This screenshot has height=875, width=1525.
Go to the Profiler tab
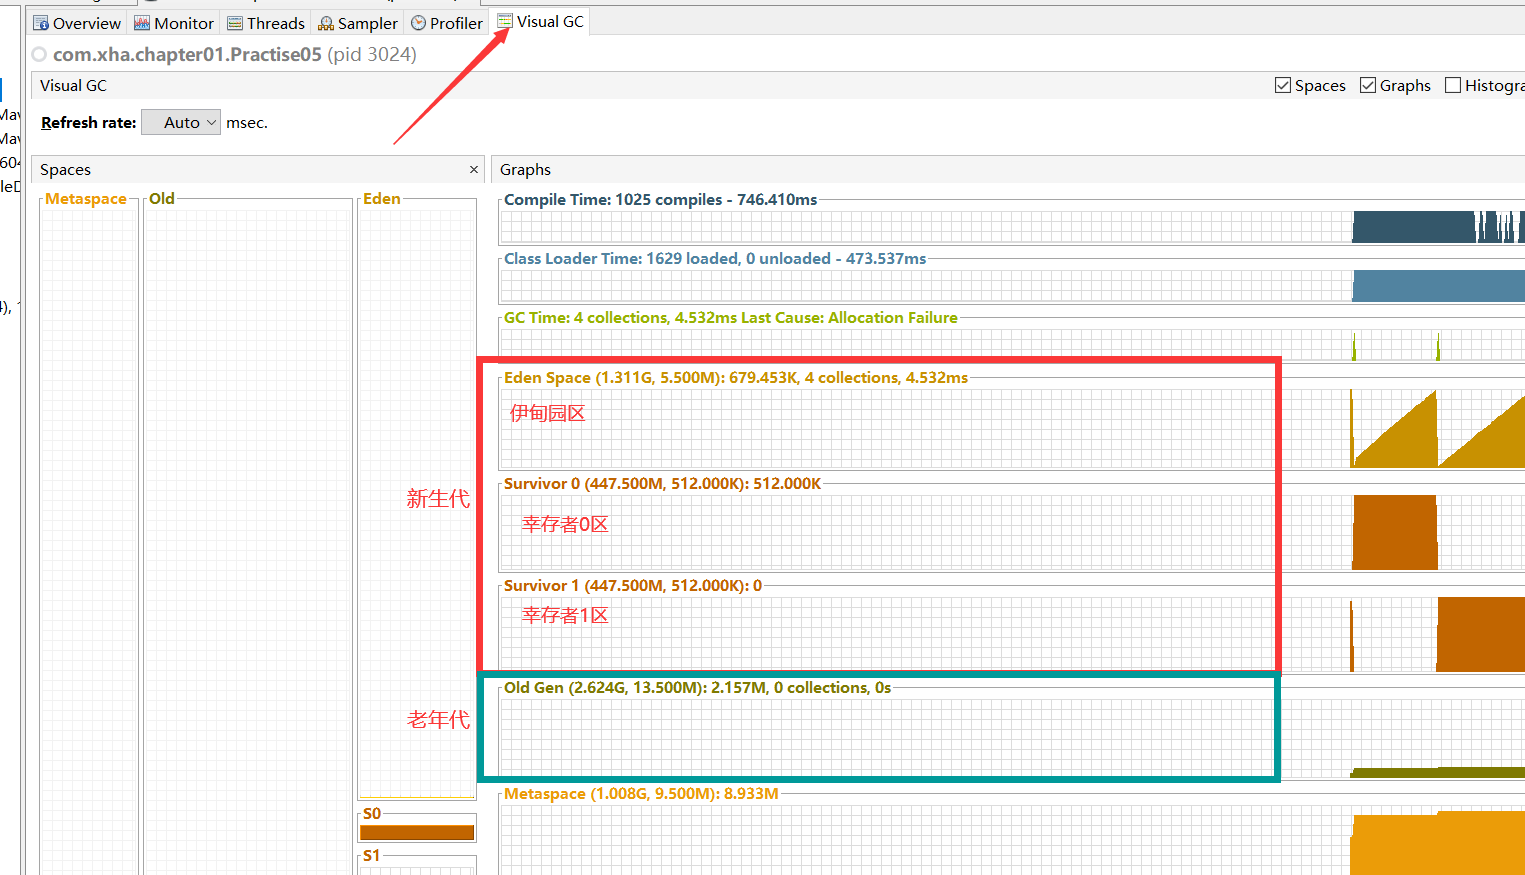(x=447, y=23)
